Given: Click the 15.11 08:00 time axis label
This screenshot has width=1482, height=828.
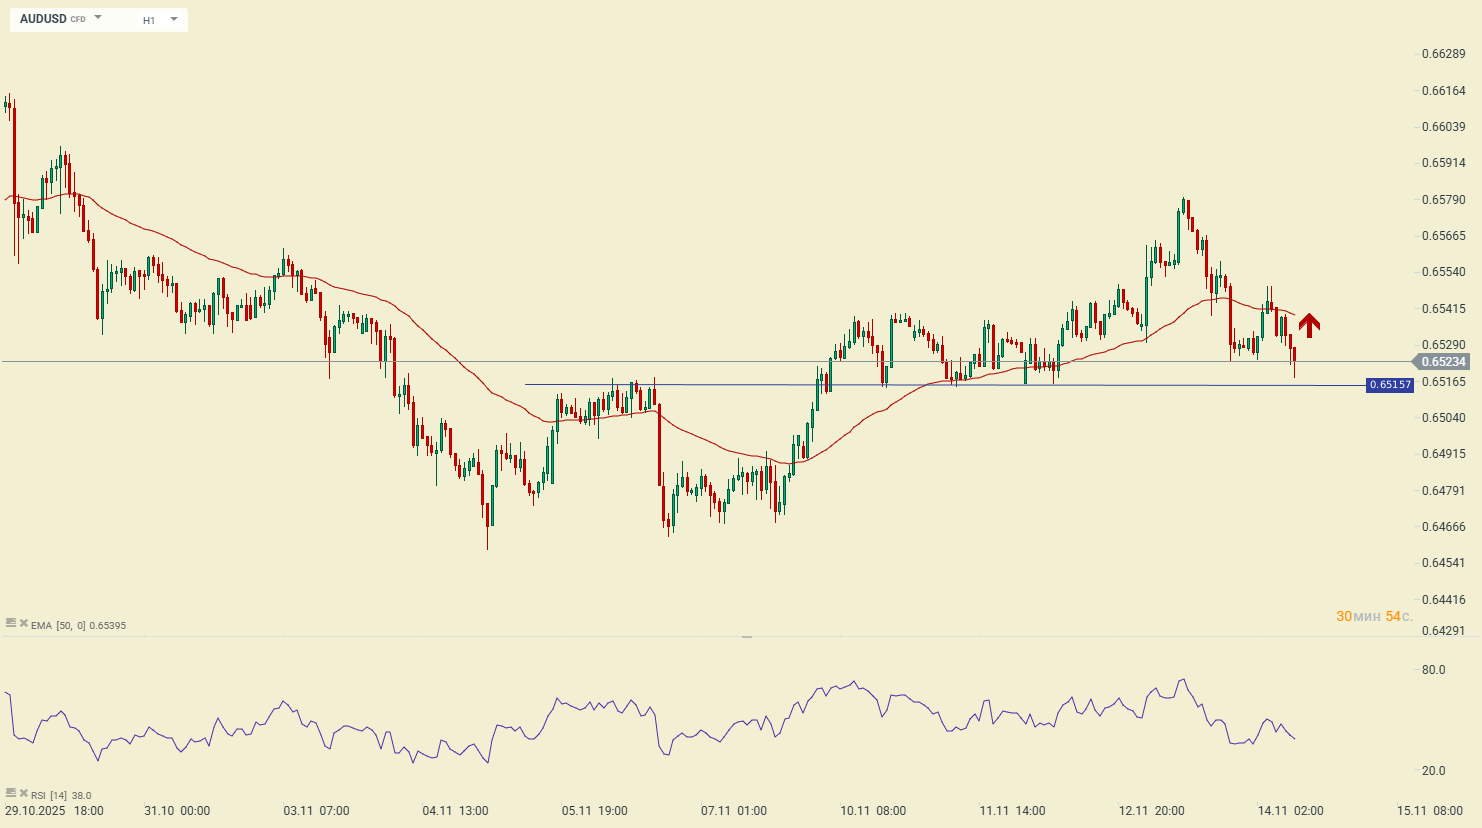Looking at the screenshot, I should (x=1429, y=811).
